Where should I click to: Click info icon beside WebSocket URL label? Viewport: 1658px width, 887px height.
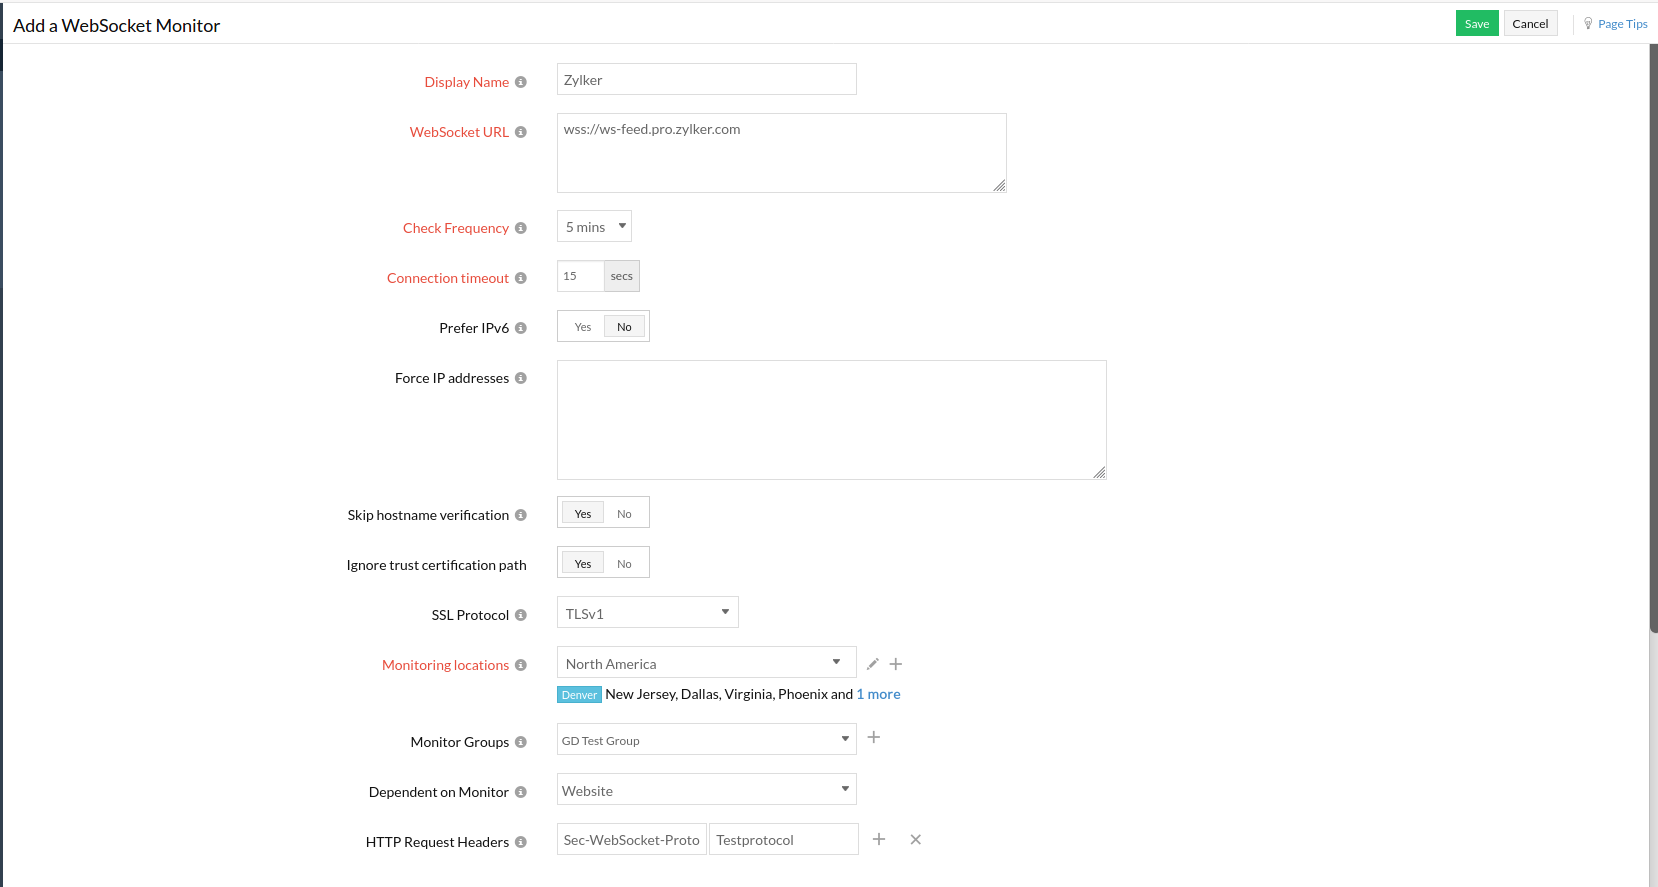tap(521, 132)
